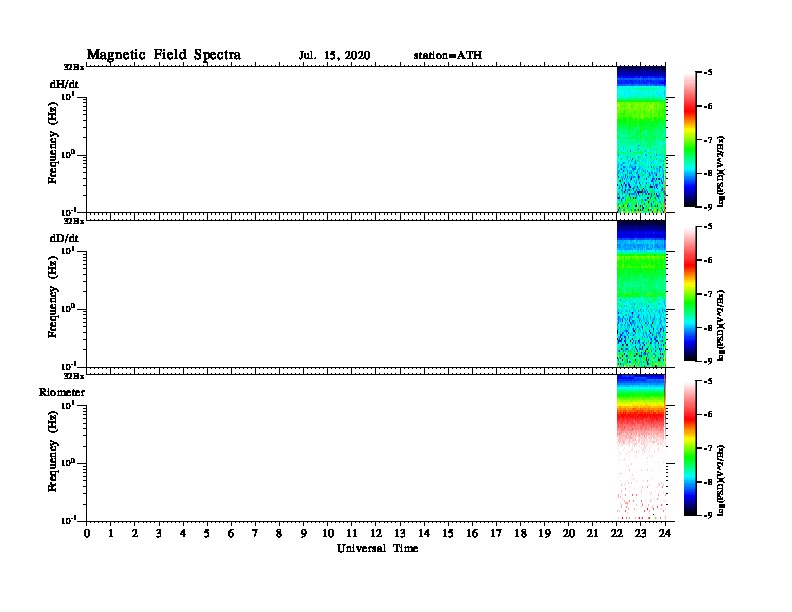Screen dimensions: 792x612
Task: Click the dH/dt spectrogram data block
Action: click(641, 139)
